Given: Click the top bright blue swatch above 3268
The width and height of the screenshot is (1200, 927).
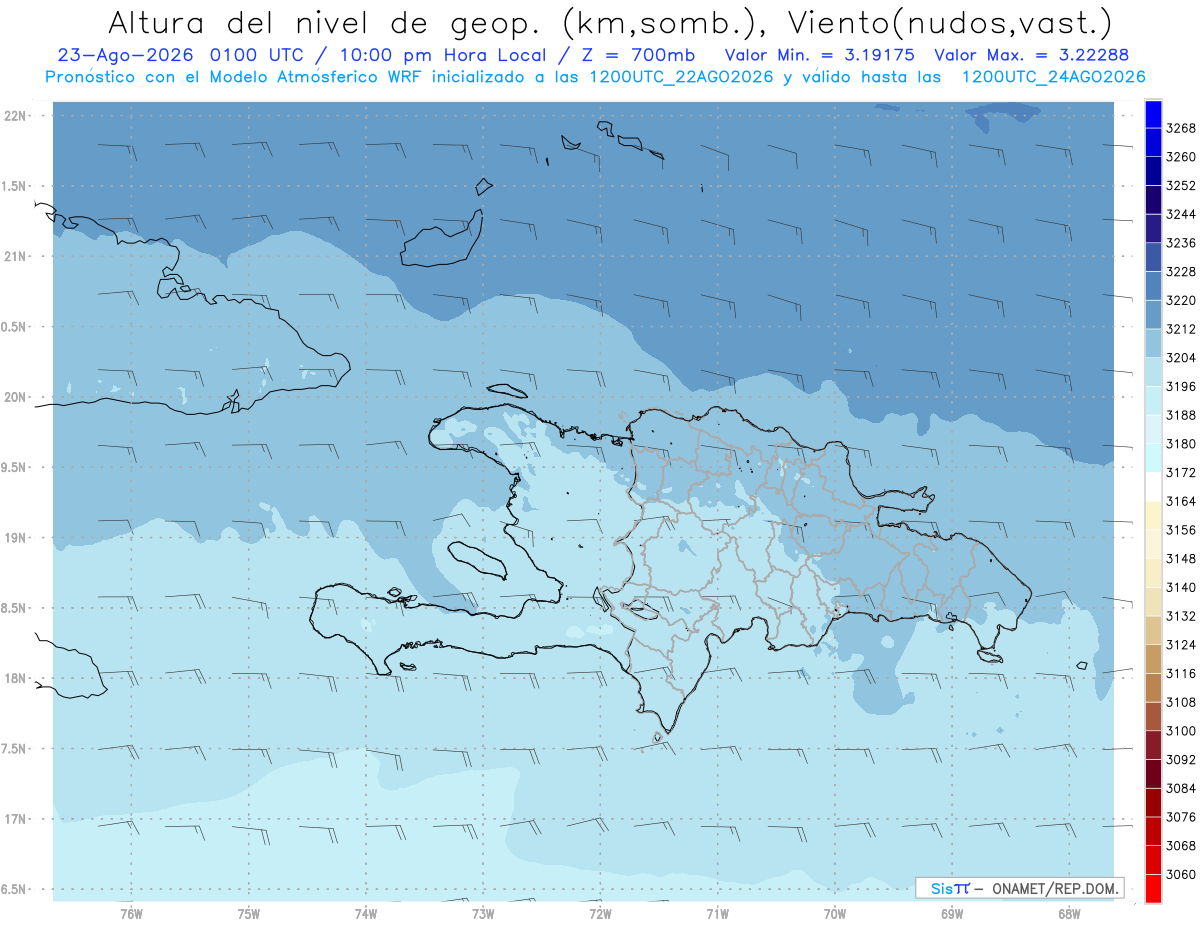Looking at the screenshot, I should click(1153, 114).
